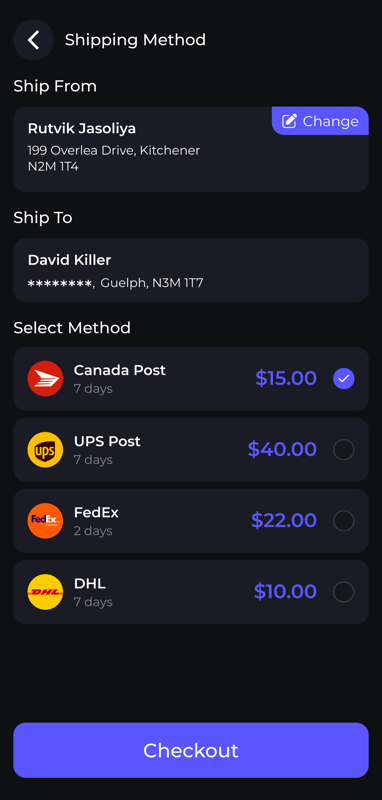Click the $40.00 UPS Post price

point(283,449)
